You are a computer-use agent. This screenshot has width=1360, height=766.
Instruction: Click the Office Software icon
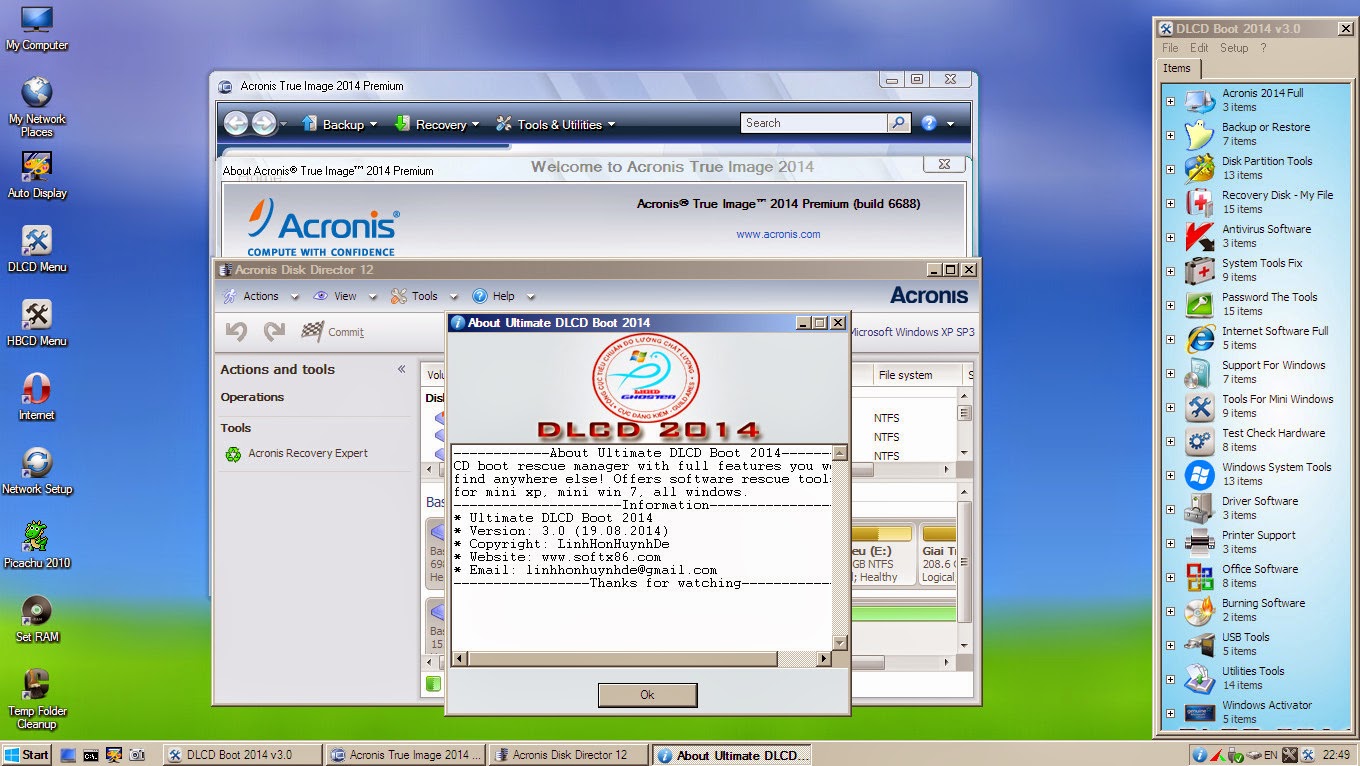click(1199, 576)
